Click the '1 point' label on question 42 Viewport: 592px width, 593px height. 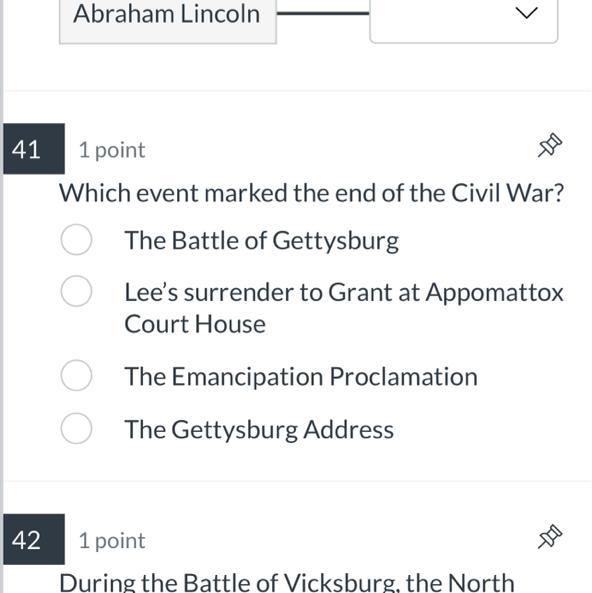pyautogui.click(x=112, y=541)
